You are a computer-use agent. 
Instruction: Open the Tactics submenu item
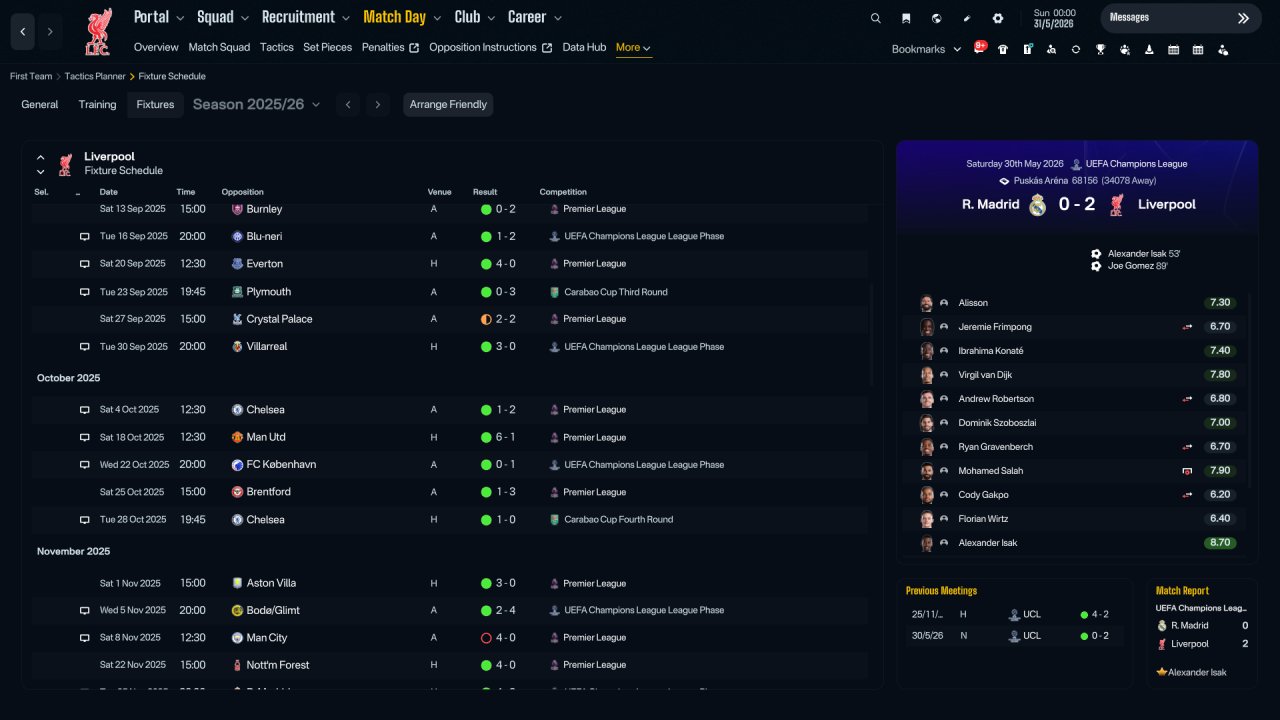coord(277,47)
